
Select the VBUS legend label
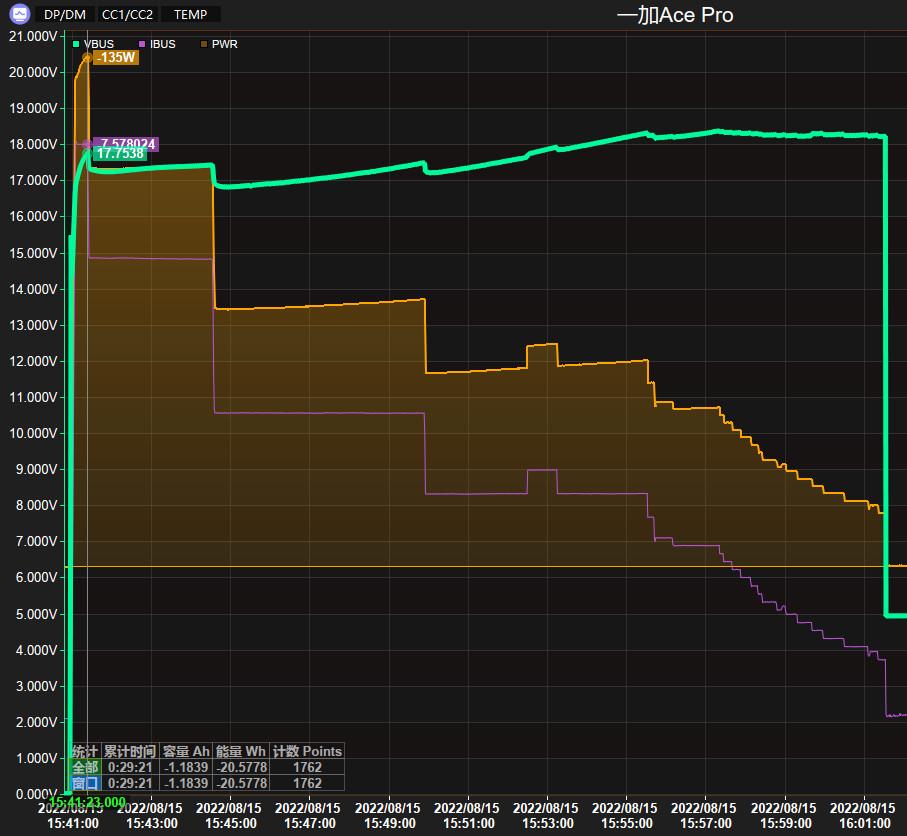click(x=99, y=44)
